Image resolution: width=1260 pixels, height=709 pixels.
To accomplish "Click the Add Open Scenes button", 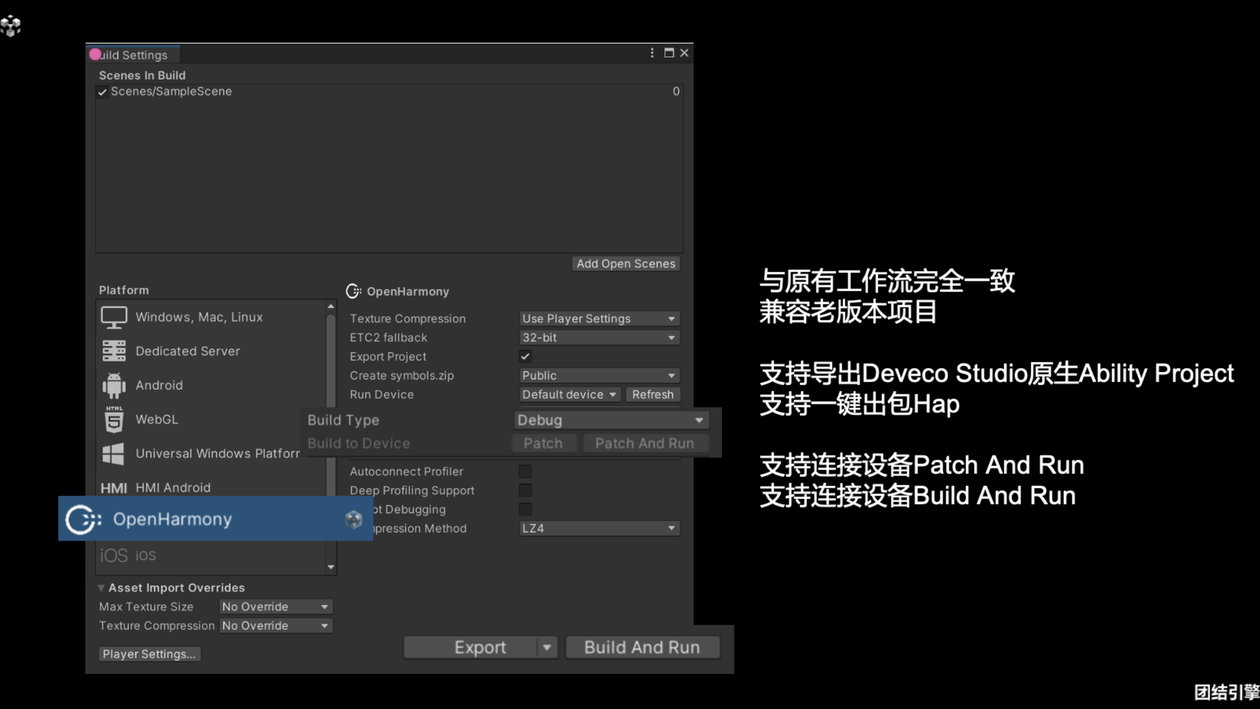I will 625,263.
